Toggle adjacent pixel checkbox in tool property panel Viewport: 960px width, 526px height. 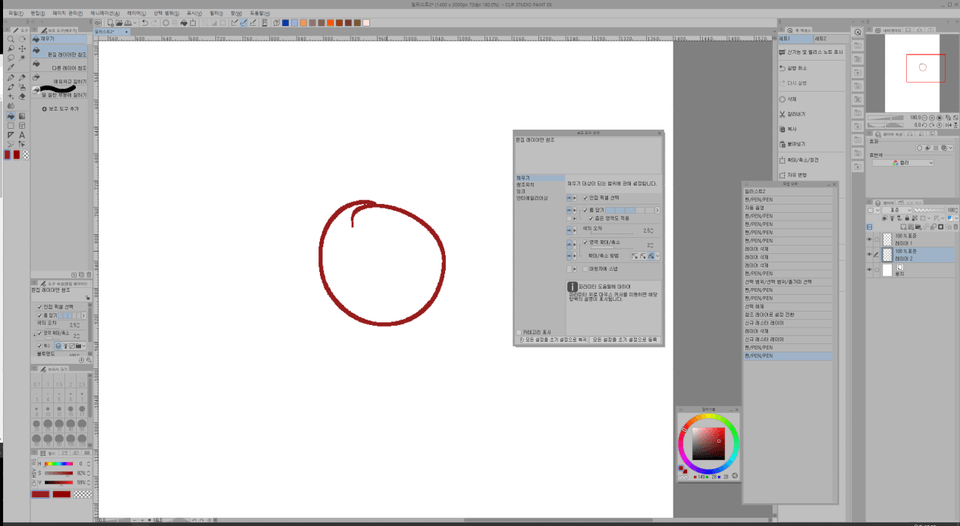40,307
